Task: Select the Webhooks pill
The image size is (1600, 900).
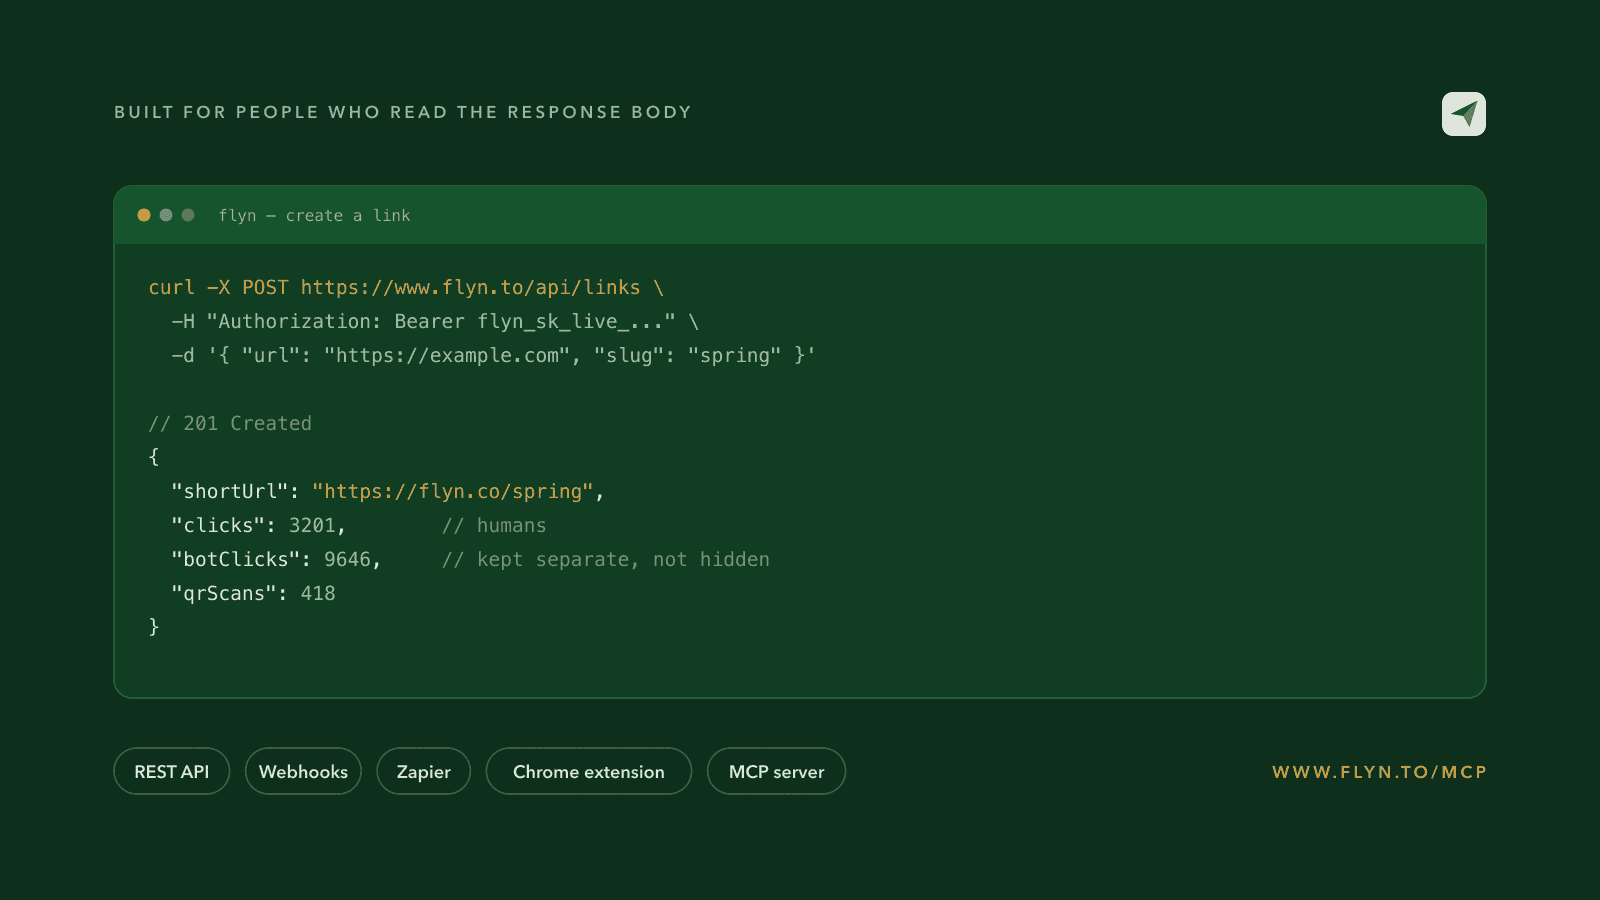Action: coord(303,771)
